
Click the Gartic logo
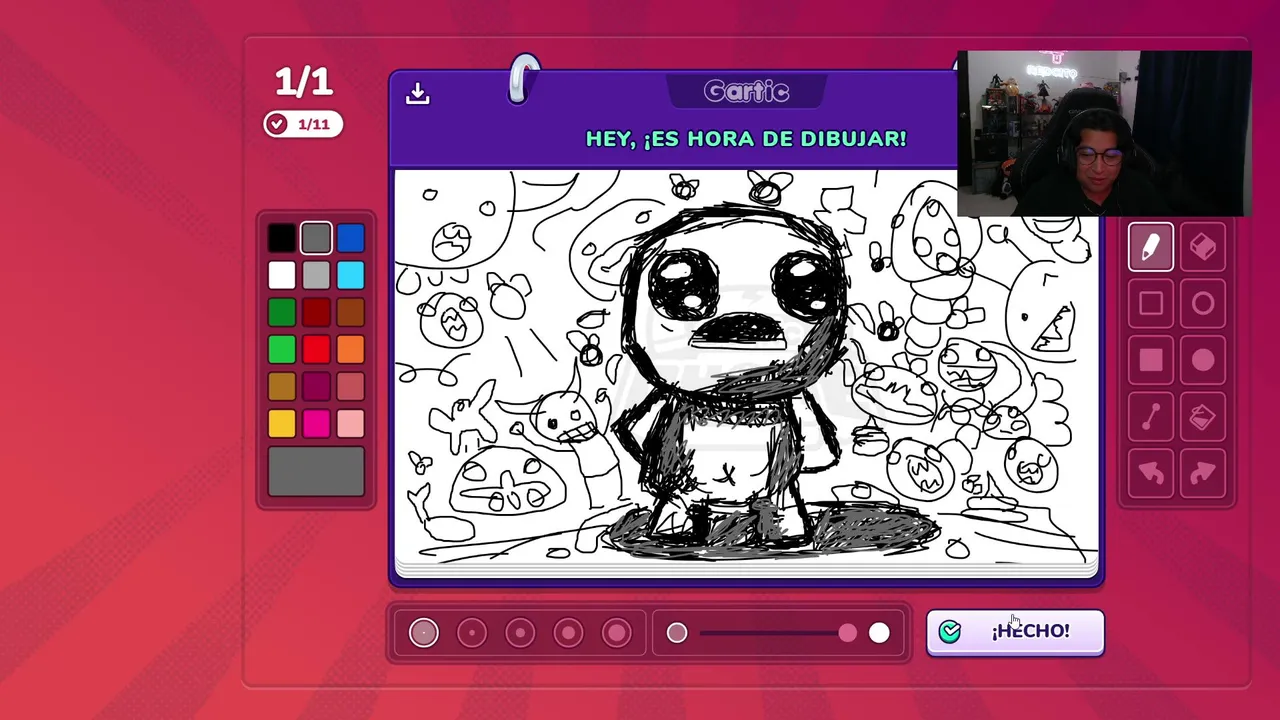coord(746,92)
